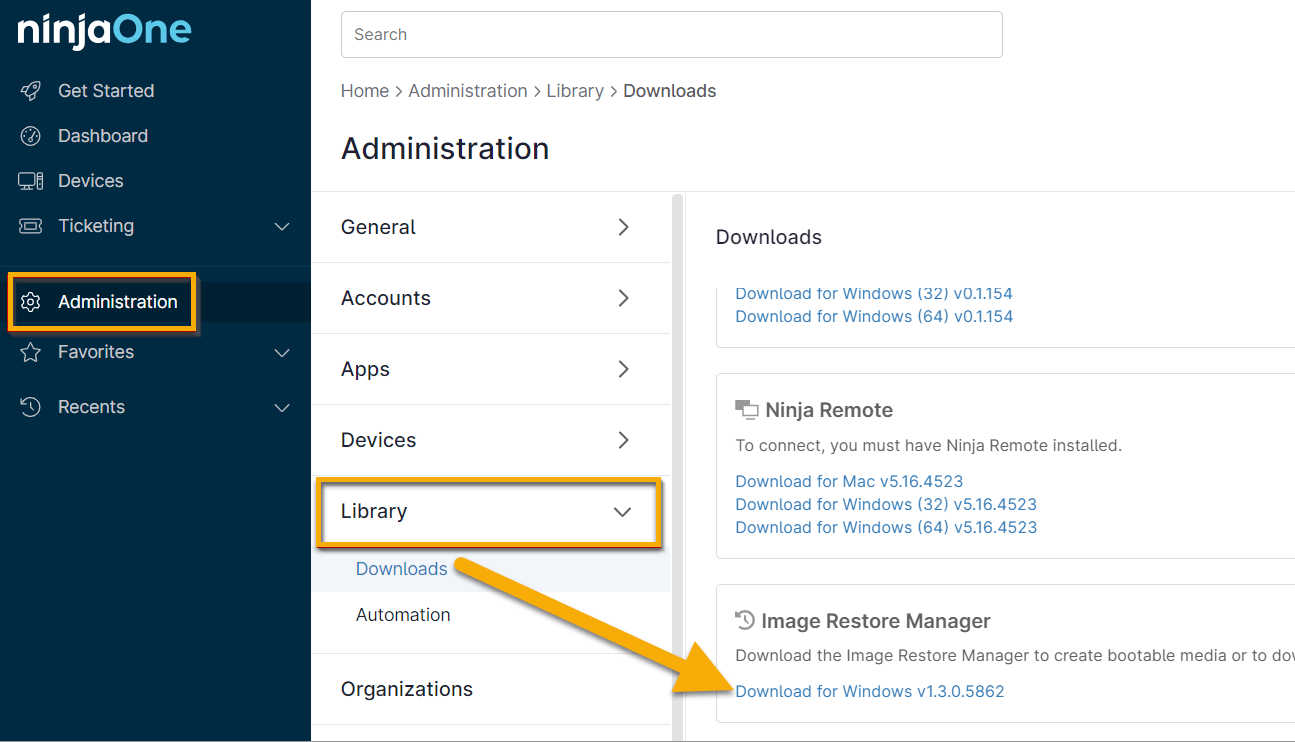Screen dimensions: 1295x742
Task: Click the Get Started rocket icon
Action: click(31, 91)
